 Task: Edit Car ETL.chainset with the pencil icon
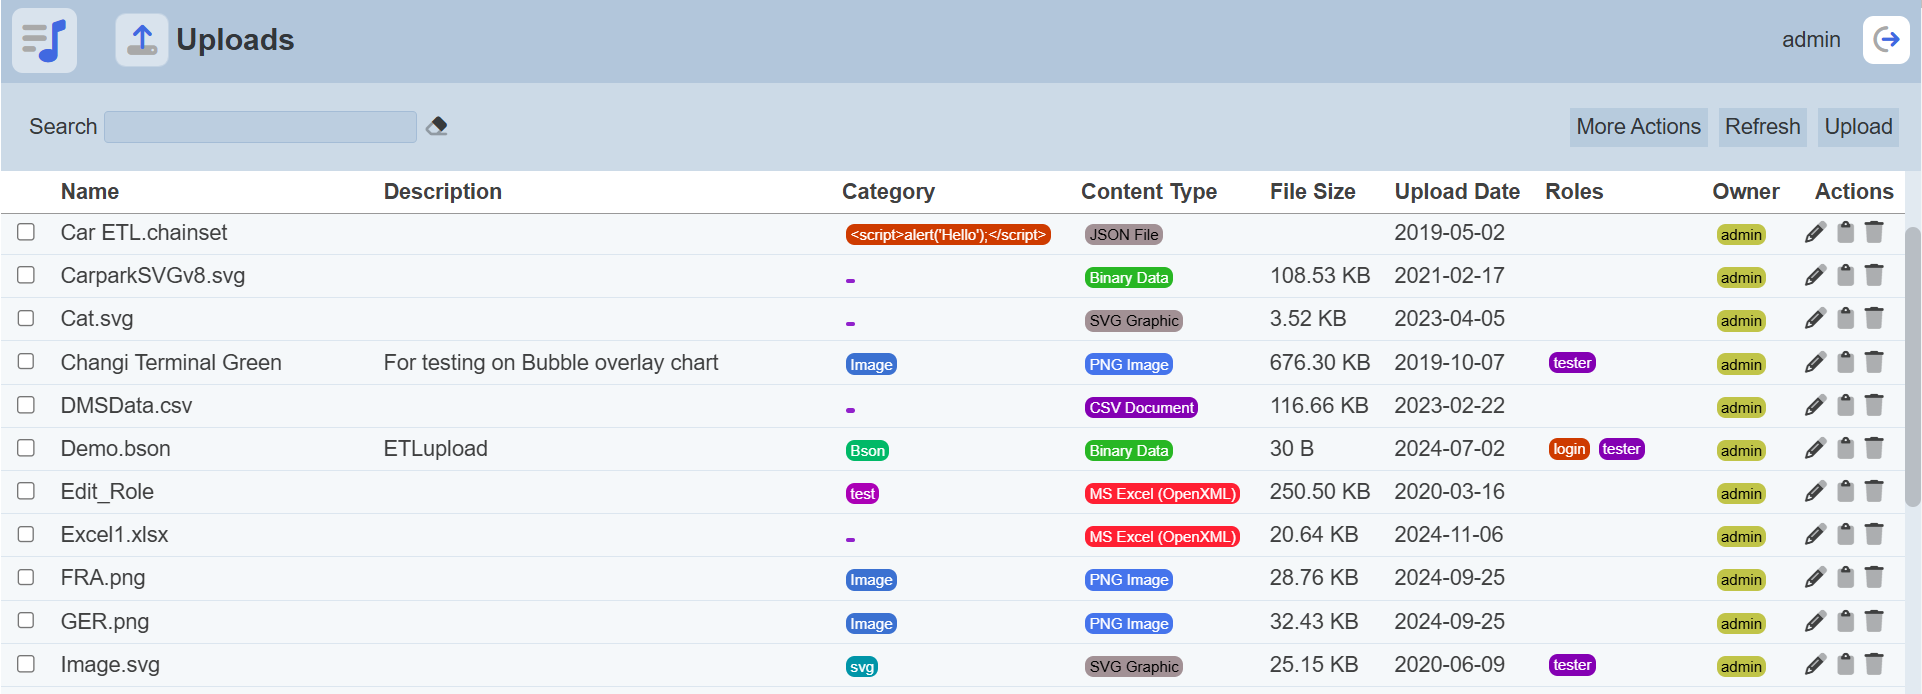[1815, 233]
